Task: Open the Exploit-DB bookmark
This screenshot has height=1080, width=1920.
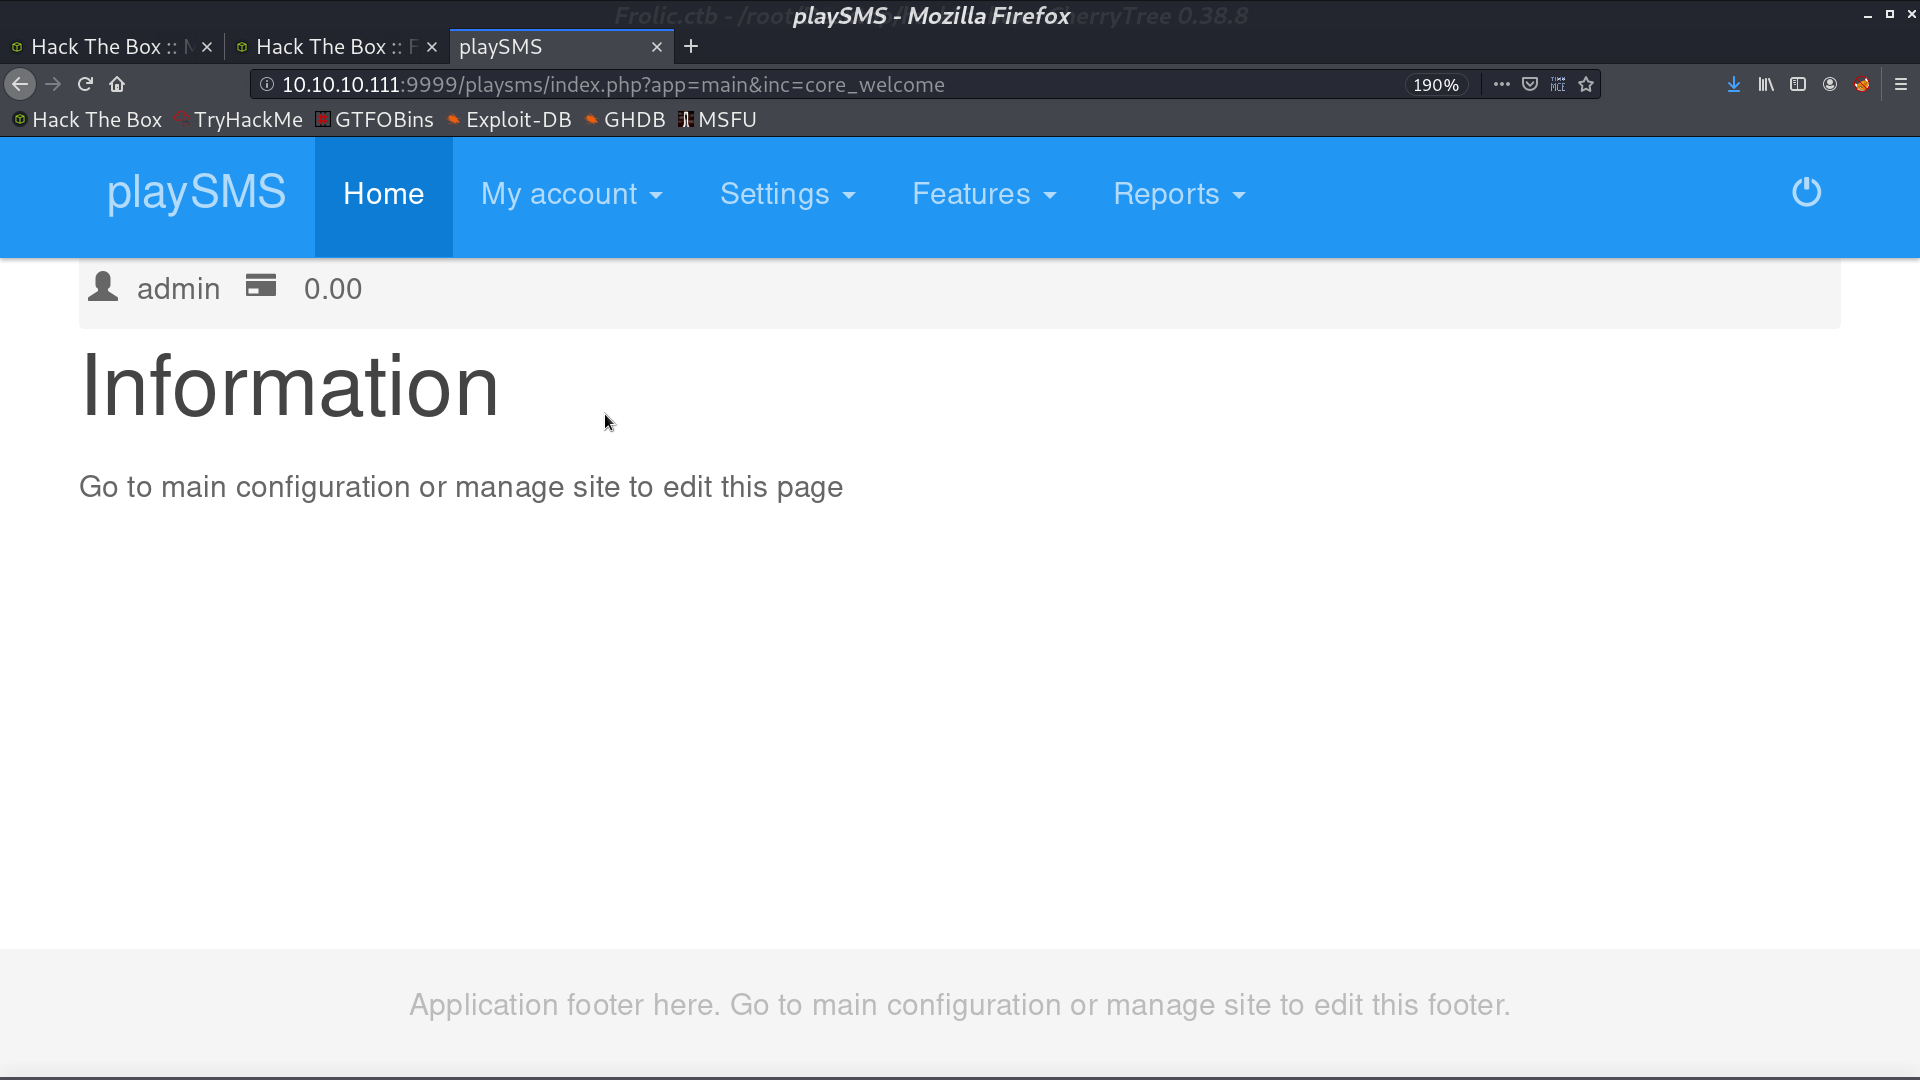Action: (509, 120)
